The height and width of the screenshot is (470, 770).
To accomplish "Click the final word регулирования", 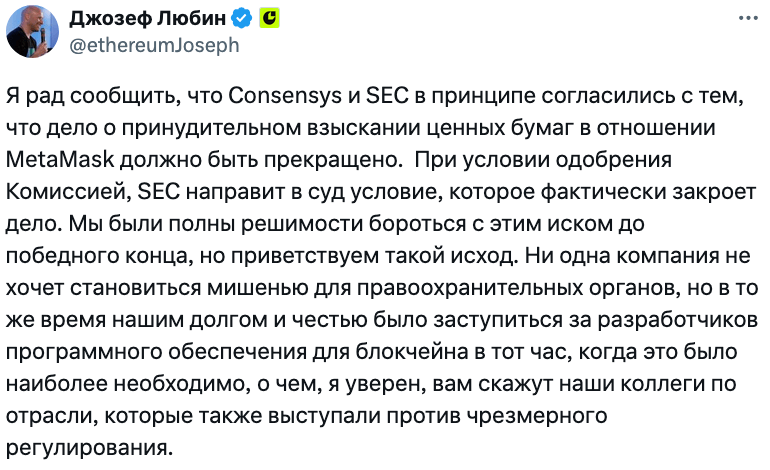I will click(89, 448).
